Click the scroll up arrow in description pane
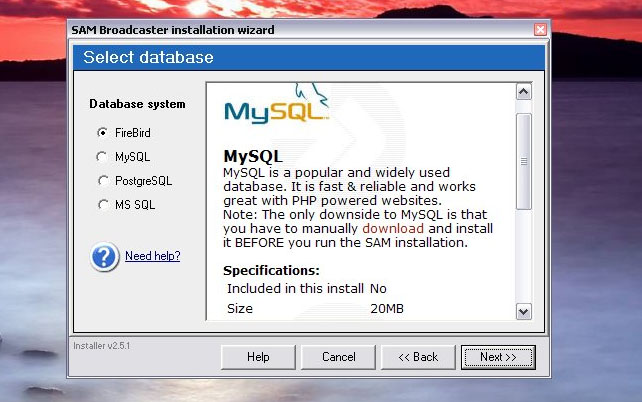642x402 pixels. 524,92
